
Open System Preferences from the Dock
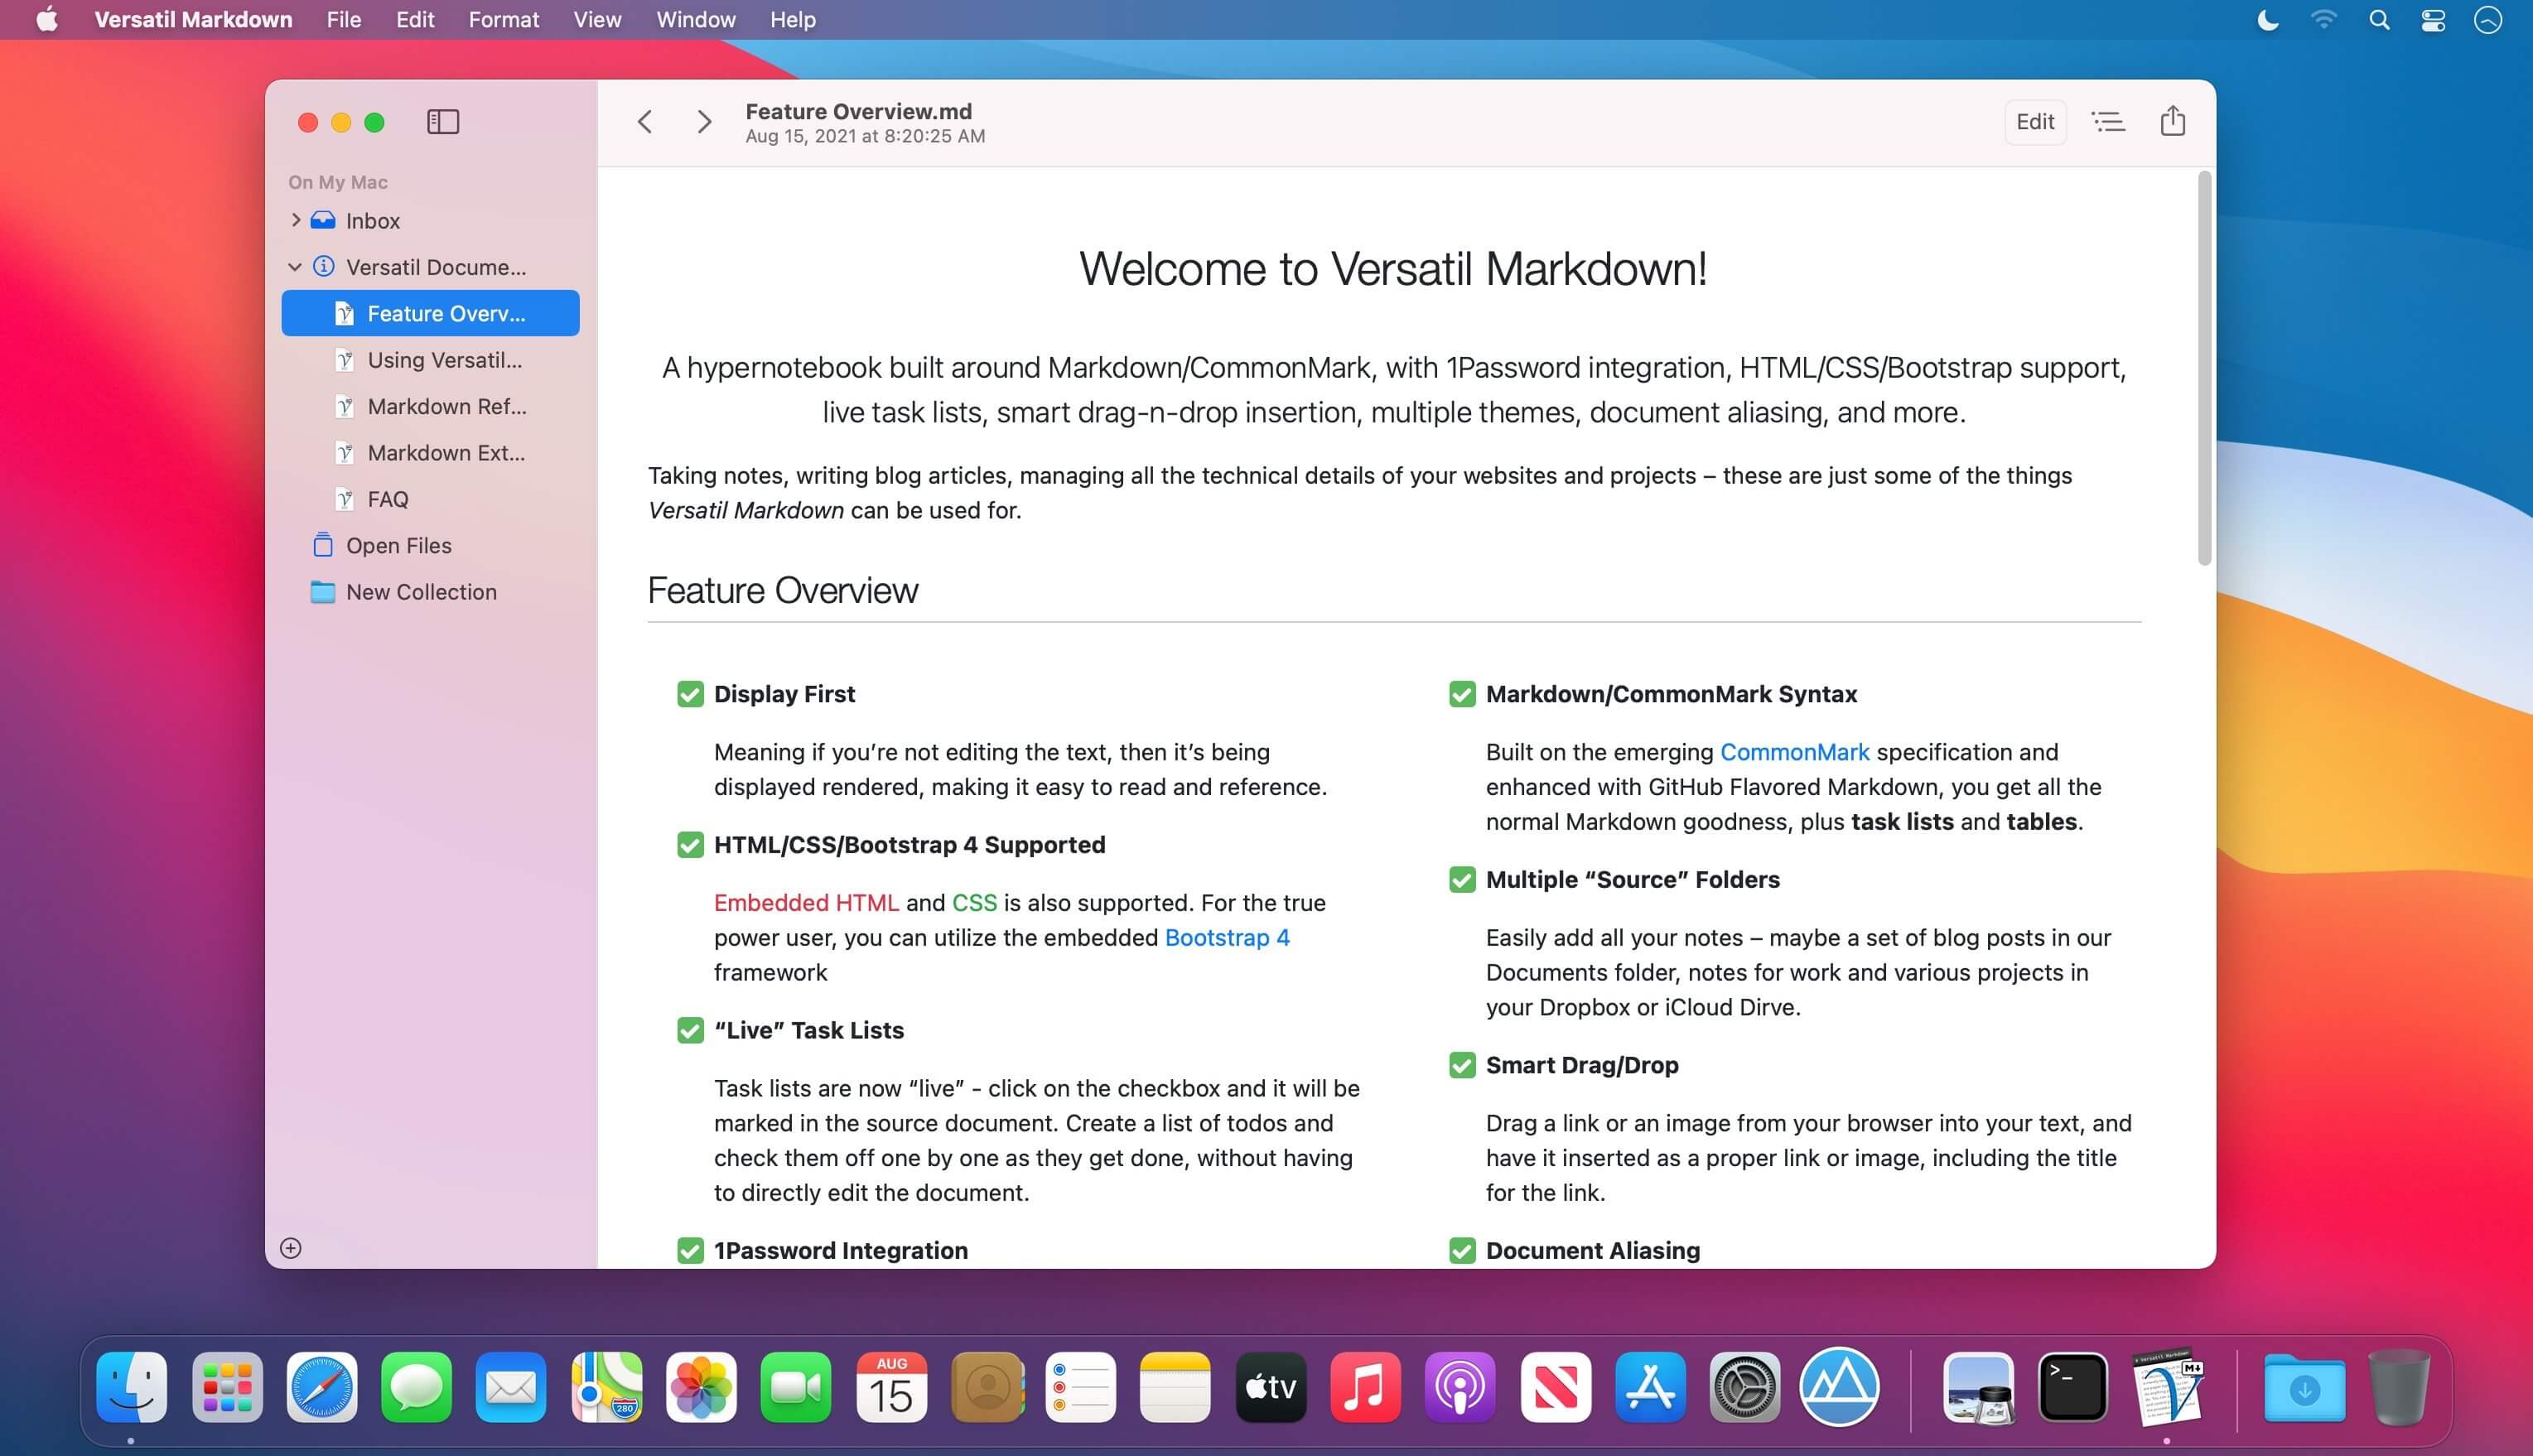click(1745, 1387)
